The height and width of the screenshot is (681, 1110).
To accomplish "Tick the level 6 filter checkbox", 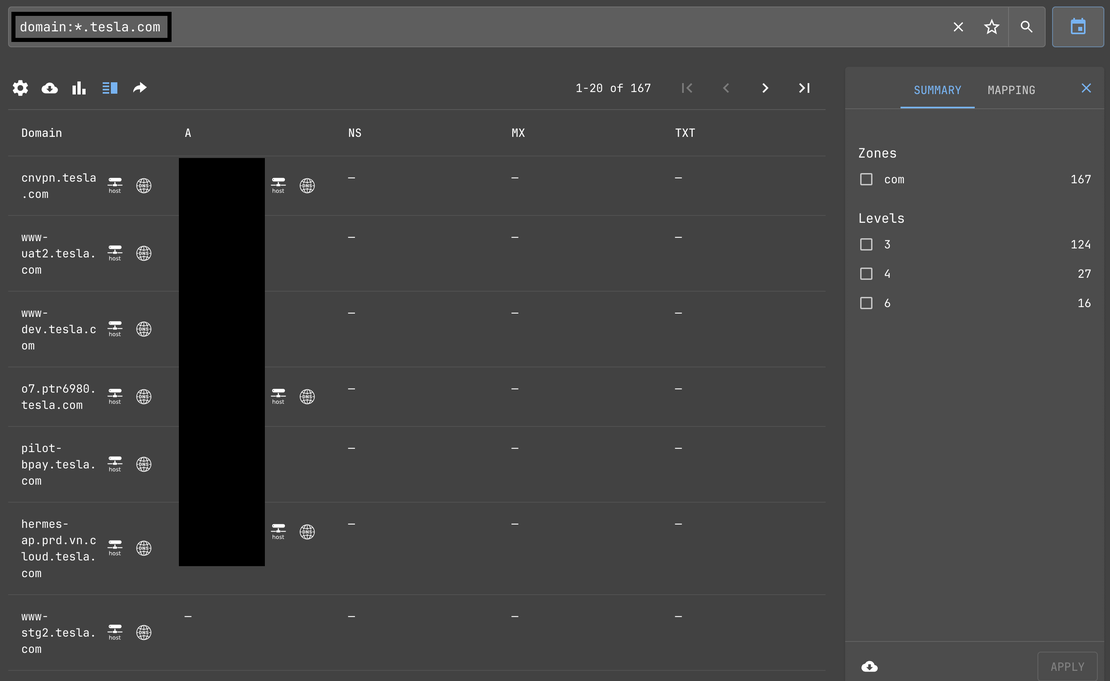I will (x=866, y=303).
